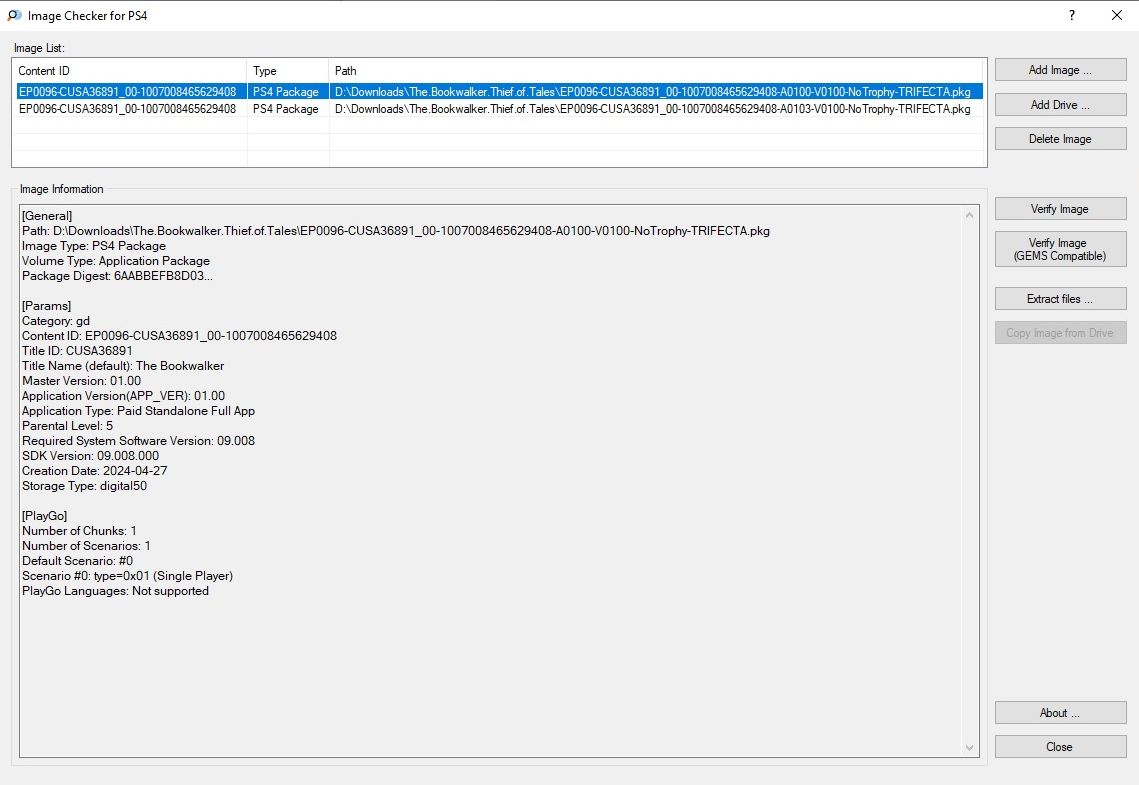Click the Title ID: CUSA36891 line
Image resolution: width=1139 pixels, height=785 pixels.
pos(77,351)
